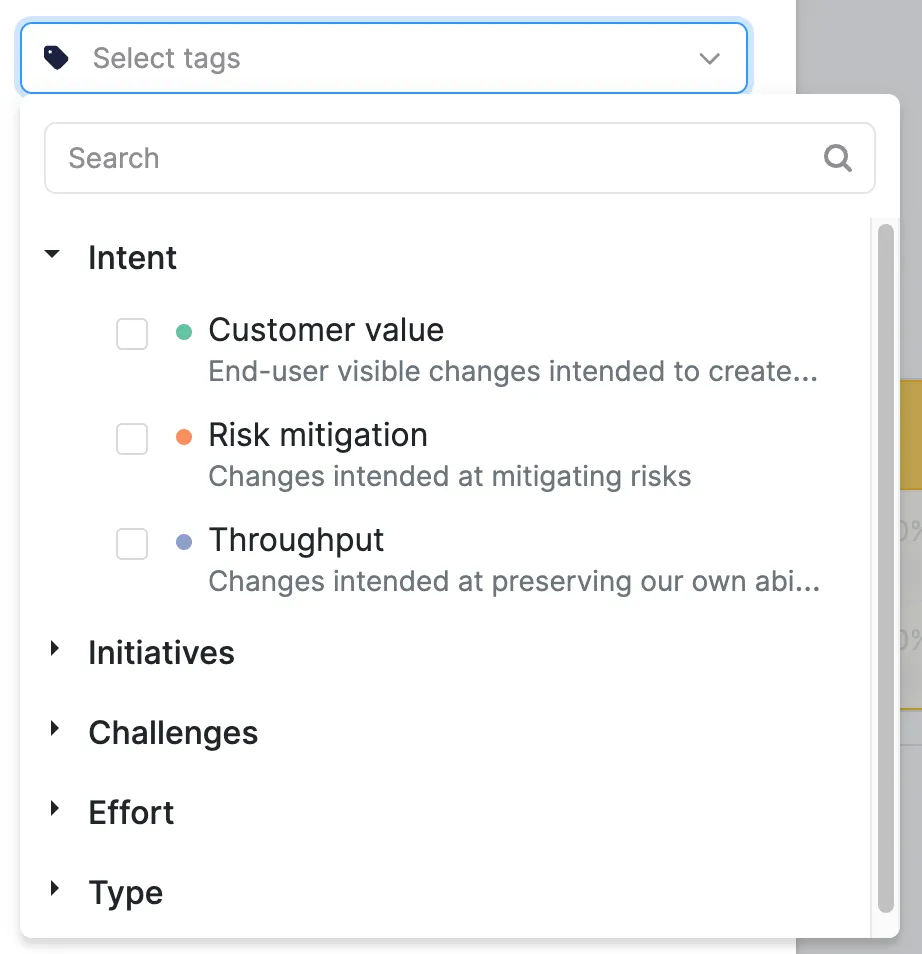
Task: Click the tag icon in Select tags field
Action: coord(56,58)
